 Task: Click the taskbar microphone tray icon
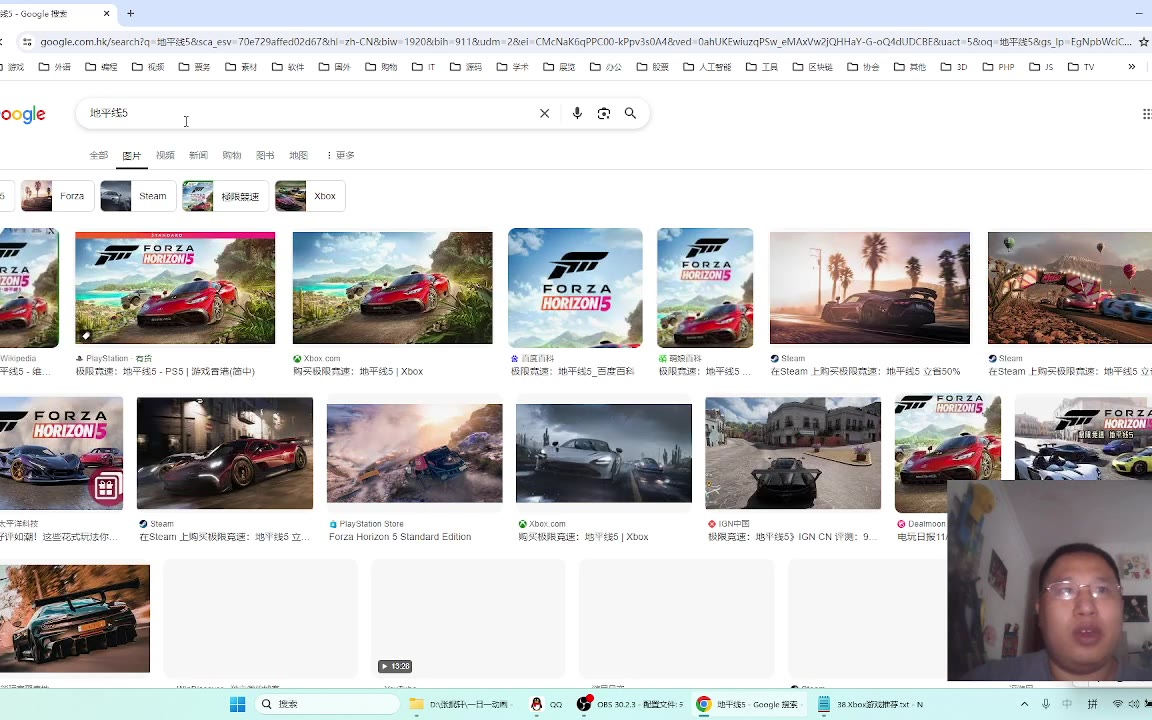tap(1045, 704)
